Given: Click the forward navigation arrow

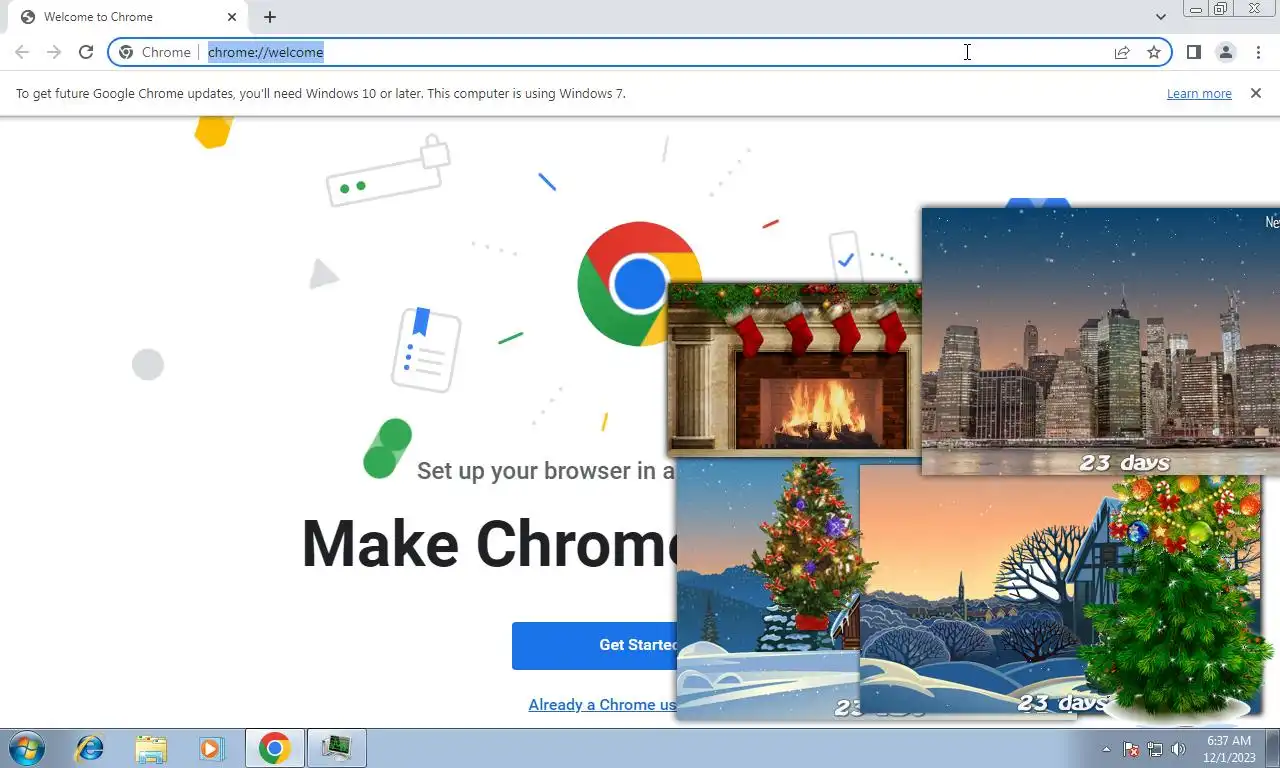Looking at the screenshot, I should click(x=54, y=52).
